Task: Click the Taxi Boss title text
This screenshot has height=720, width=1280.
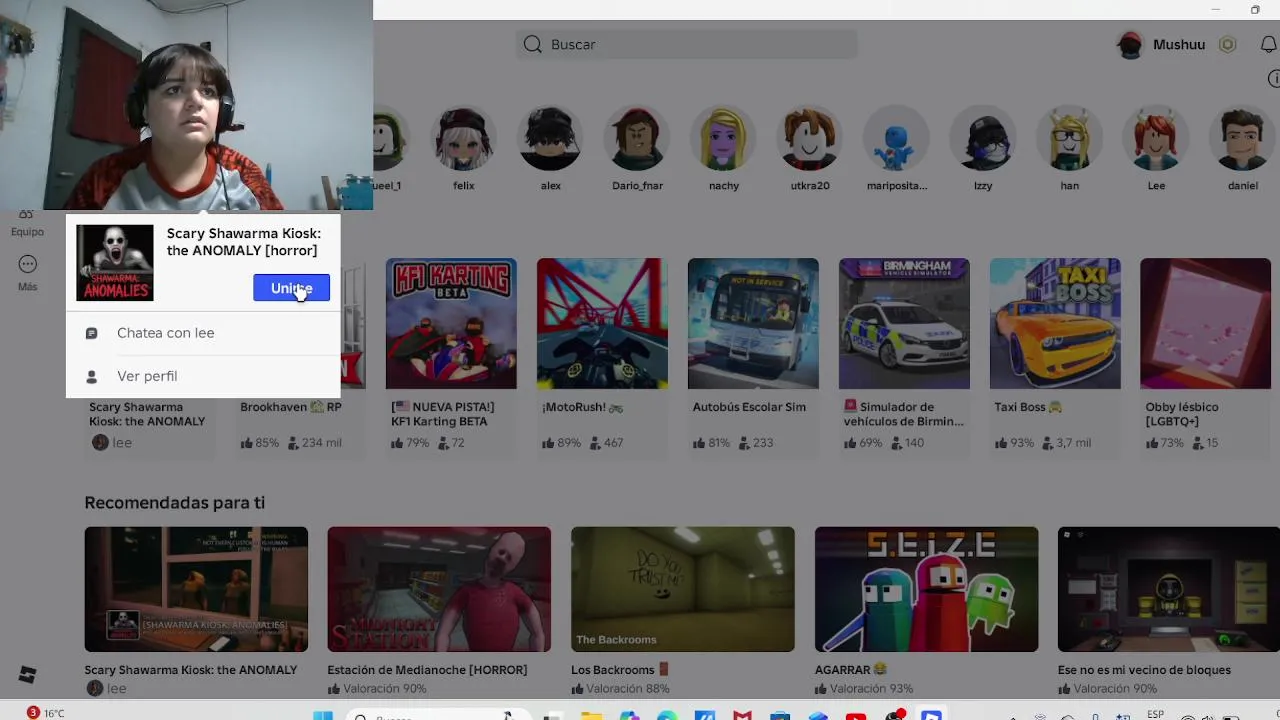Action: coord(1028,407)
